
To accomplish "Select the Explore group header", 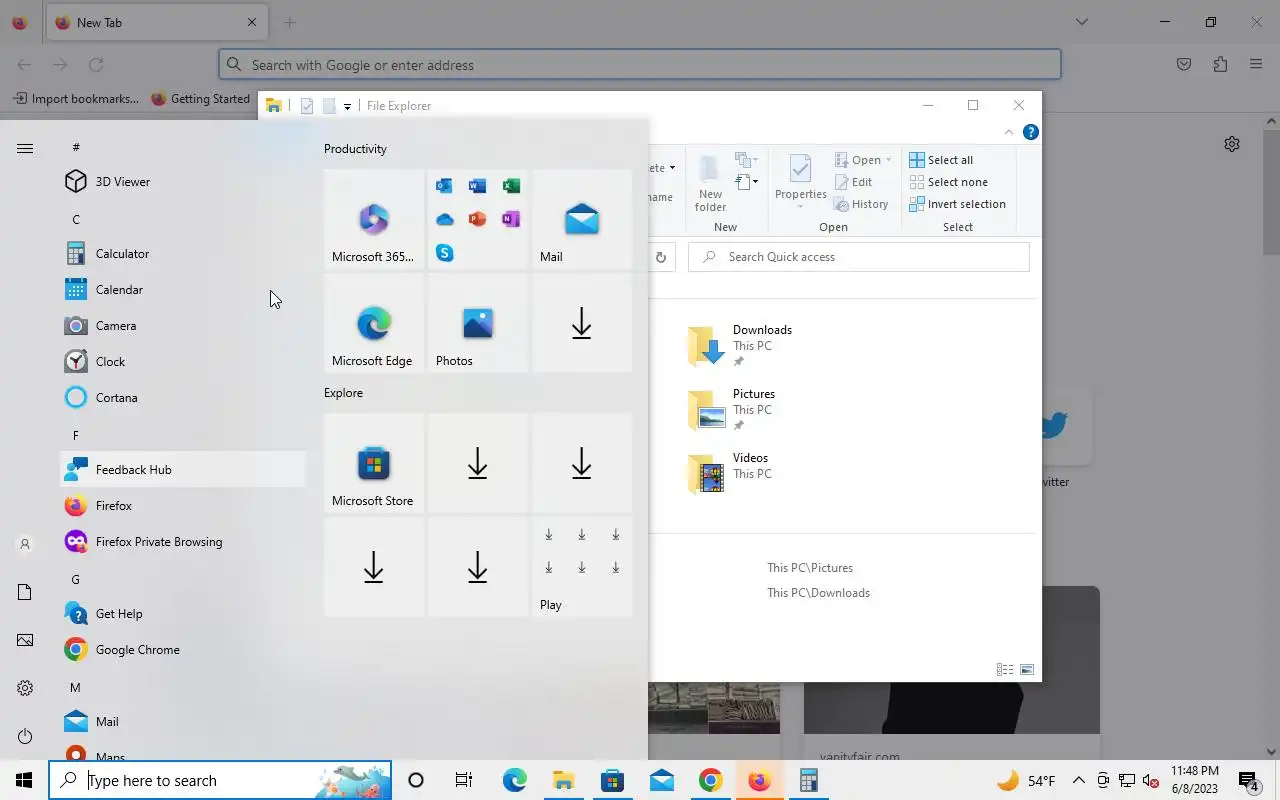I will pyautogui.click(x=343, y=393).
